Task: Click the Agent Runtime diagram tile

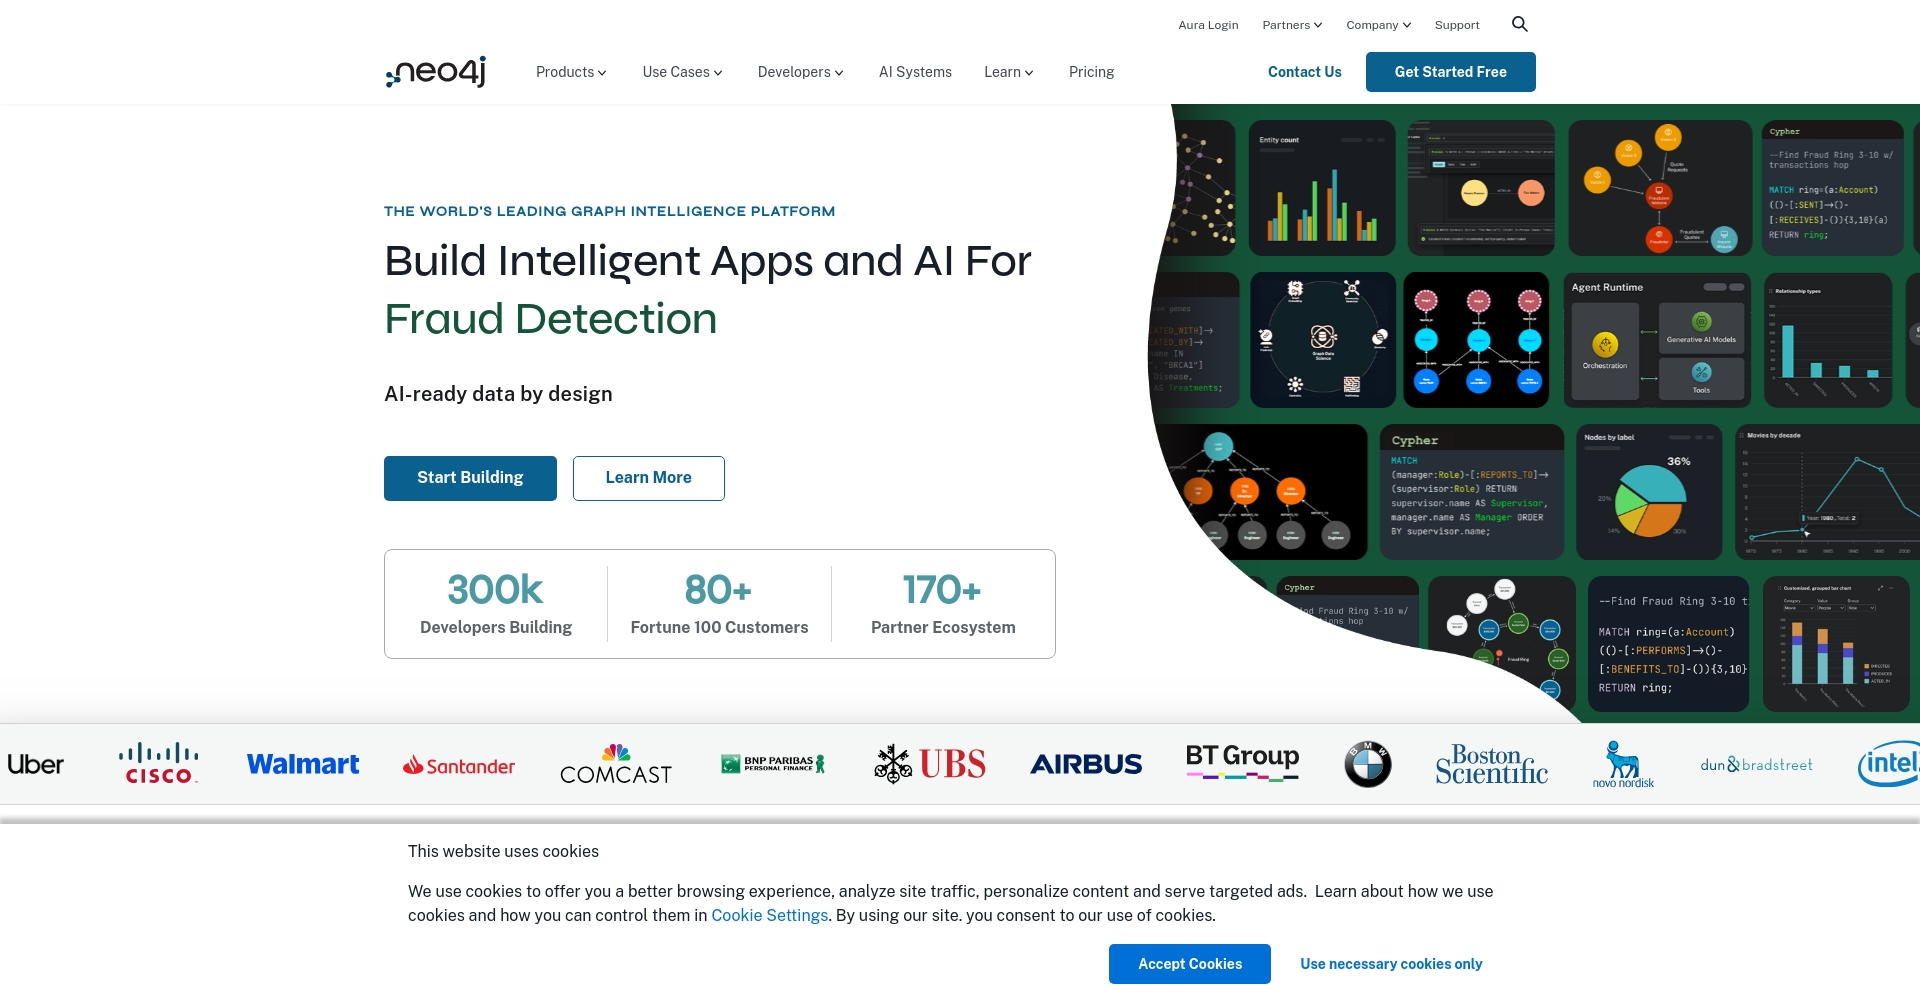Action: coord(1657,340)
